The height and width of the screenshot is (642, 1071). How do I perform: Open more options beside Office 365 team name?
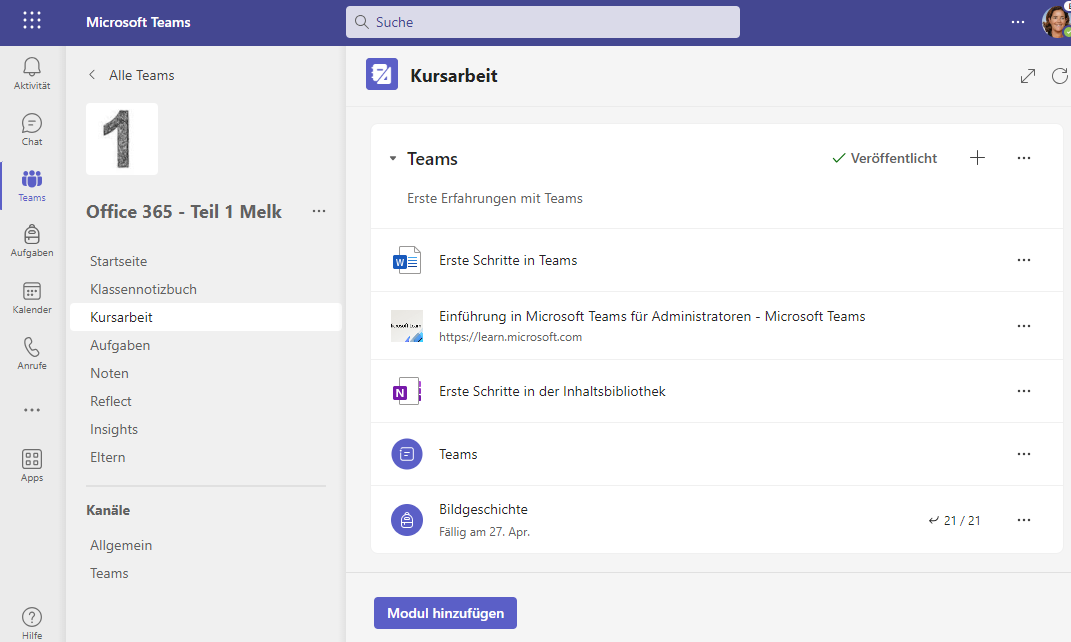tap(319, 211)
